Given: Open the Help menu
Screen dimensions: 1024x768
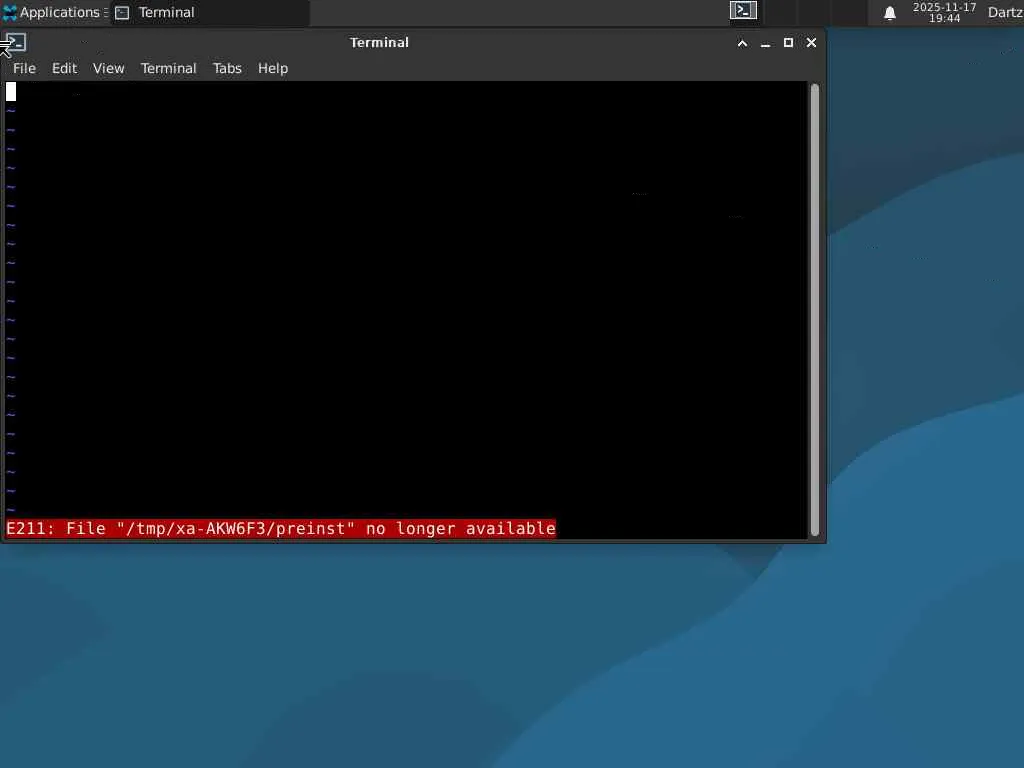Looking at the screenshot, I should (273, 69).
